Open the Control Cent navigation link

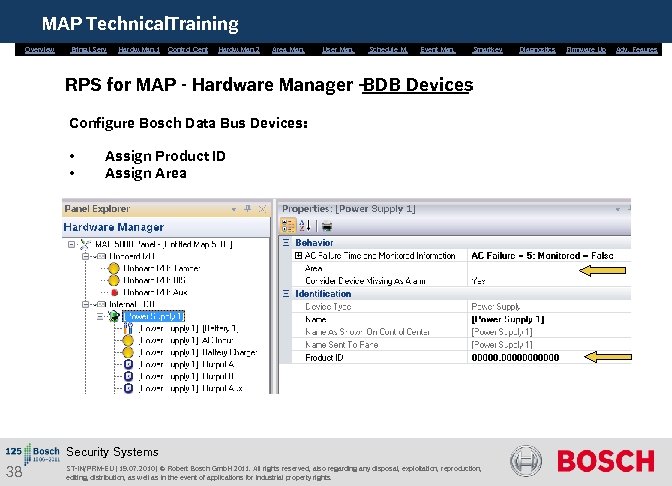click(x=188, y=50)
